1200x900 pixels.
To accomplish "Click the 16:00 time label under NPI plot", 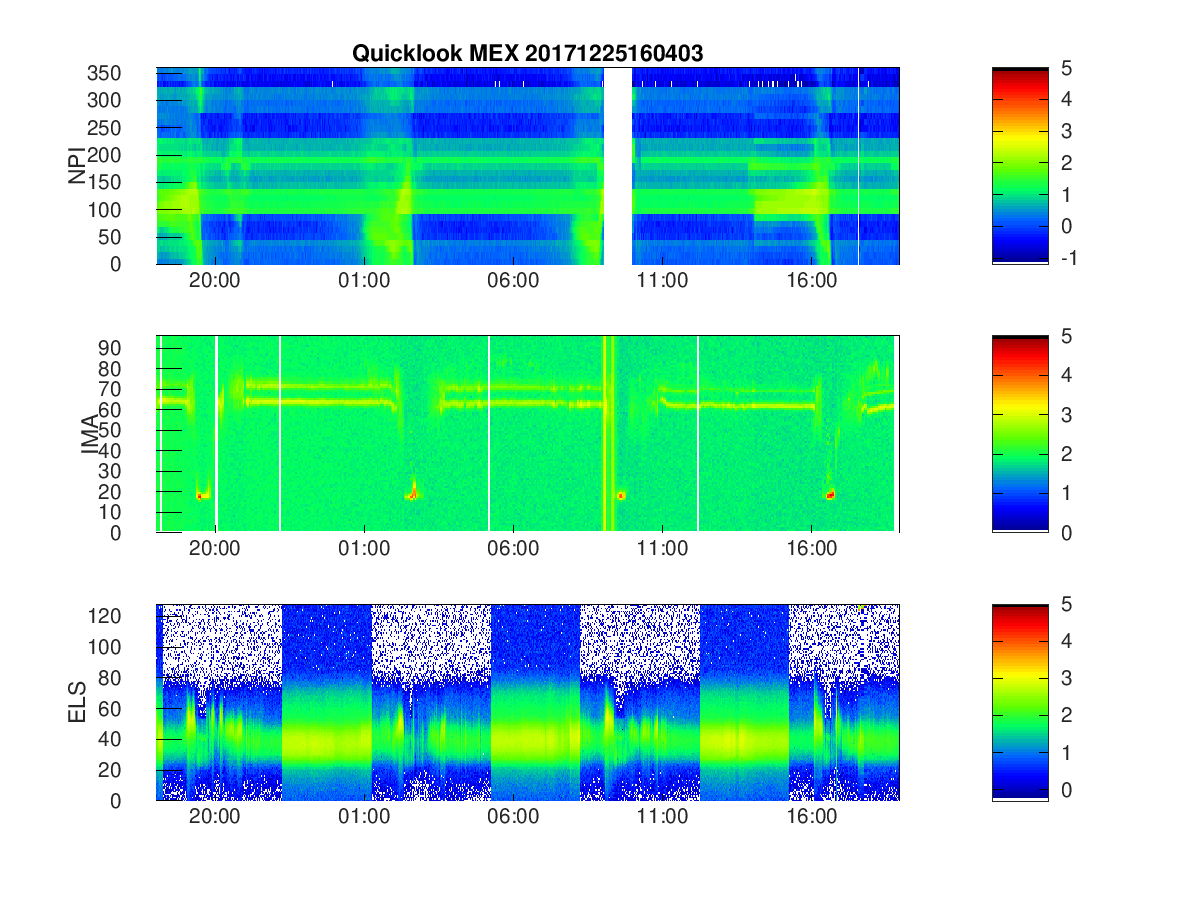I will tap(811, 281).
